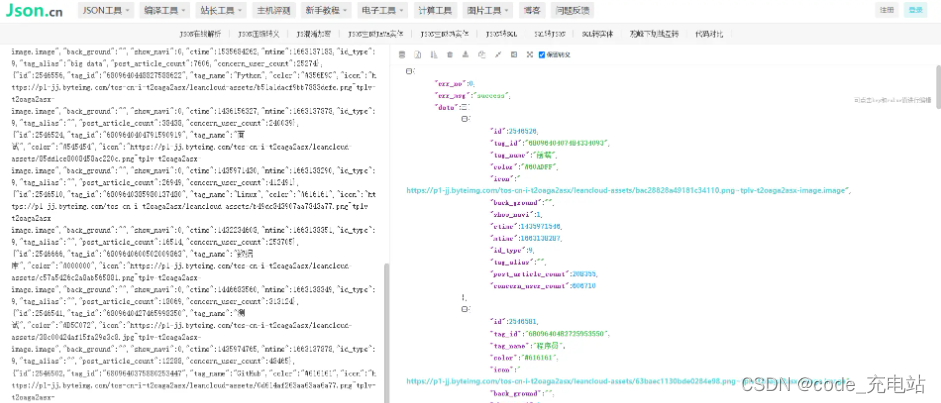Collapse the "data" array node
The height and width of the screenshot is (403, 941).
[465, 107]
